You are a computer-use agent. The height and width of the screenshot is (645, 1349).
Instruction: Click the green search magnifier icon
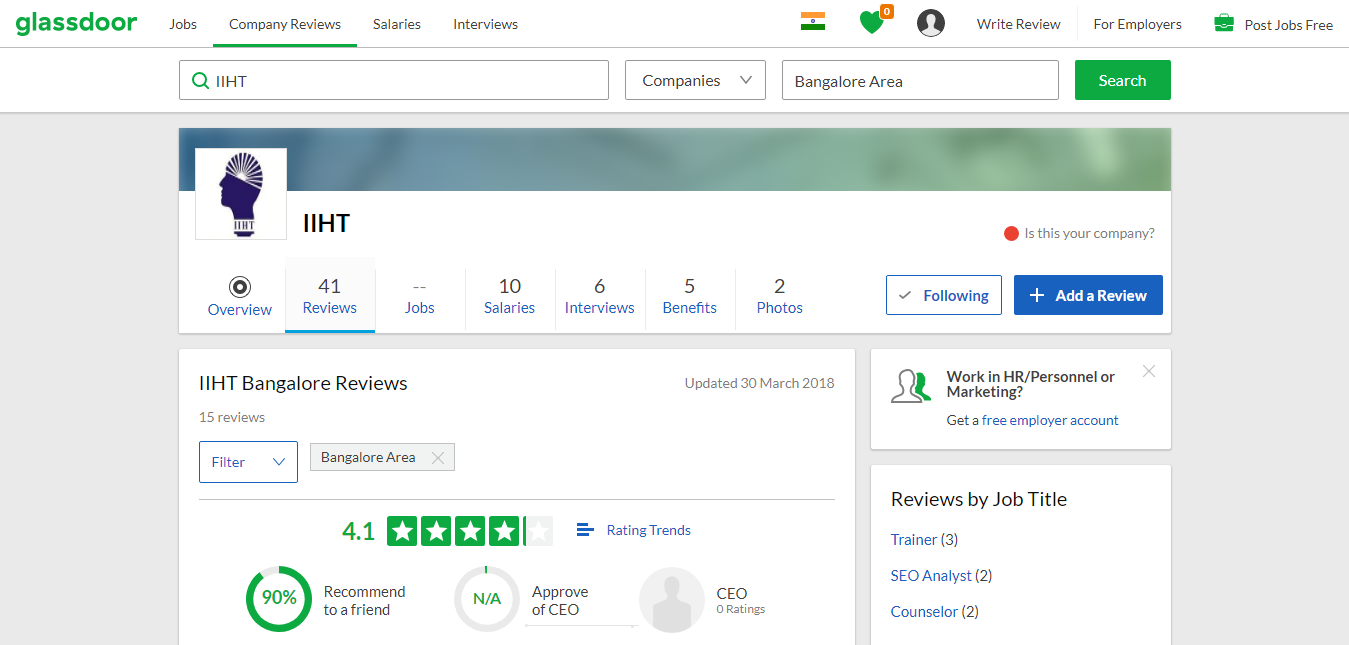click(x=200, y=79)
